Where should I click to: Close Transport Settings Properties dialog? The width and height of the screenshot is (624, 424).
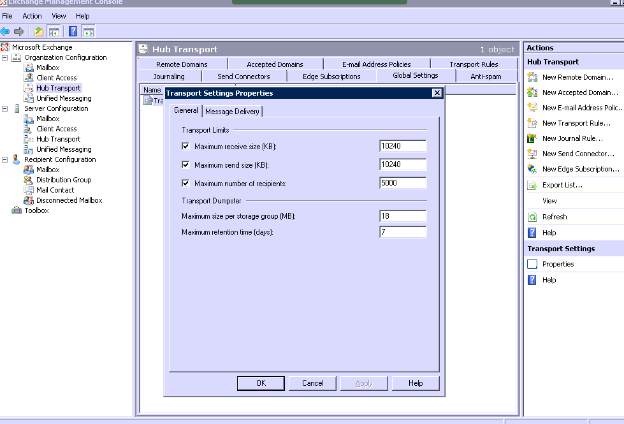coord(437,93)
